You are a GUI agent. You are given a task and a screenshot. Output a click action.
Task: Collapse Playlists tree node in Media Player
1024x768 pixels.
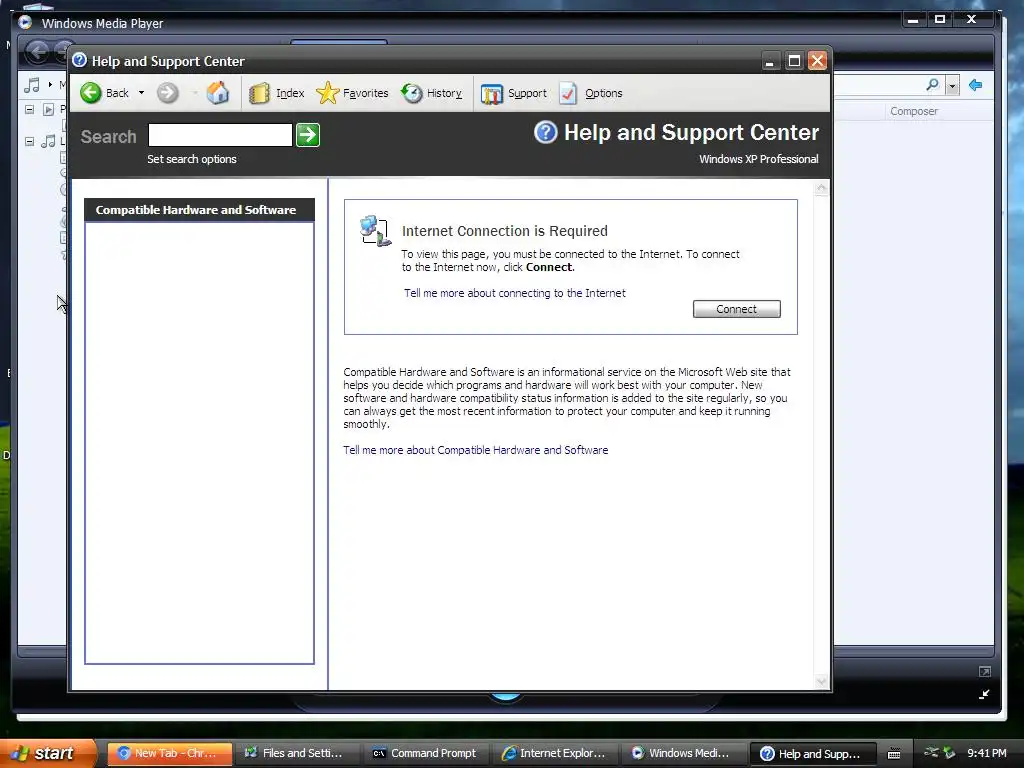pos(29,109)
